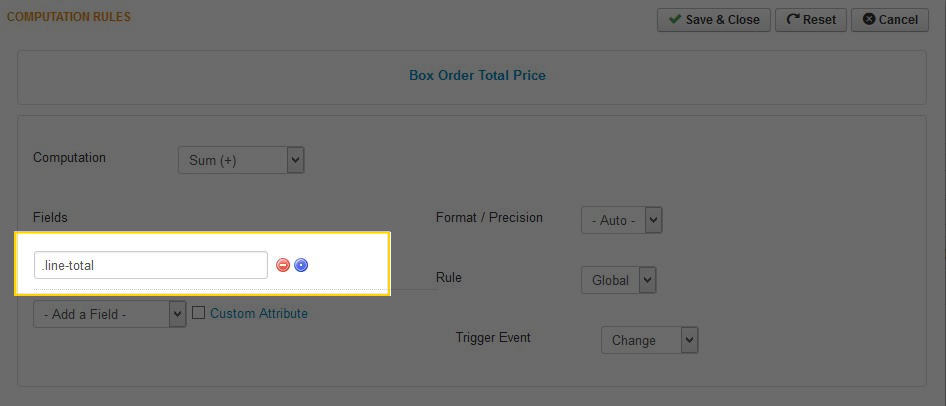Click the Cancel button

coord(890,19)
